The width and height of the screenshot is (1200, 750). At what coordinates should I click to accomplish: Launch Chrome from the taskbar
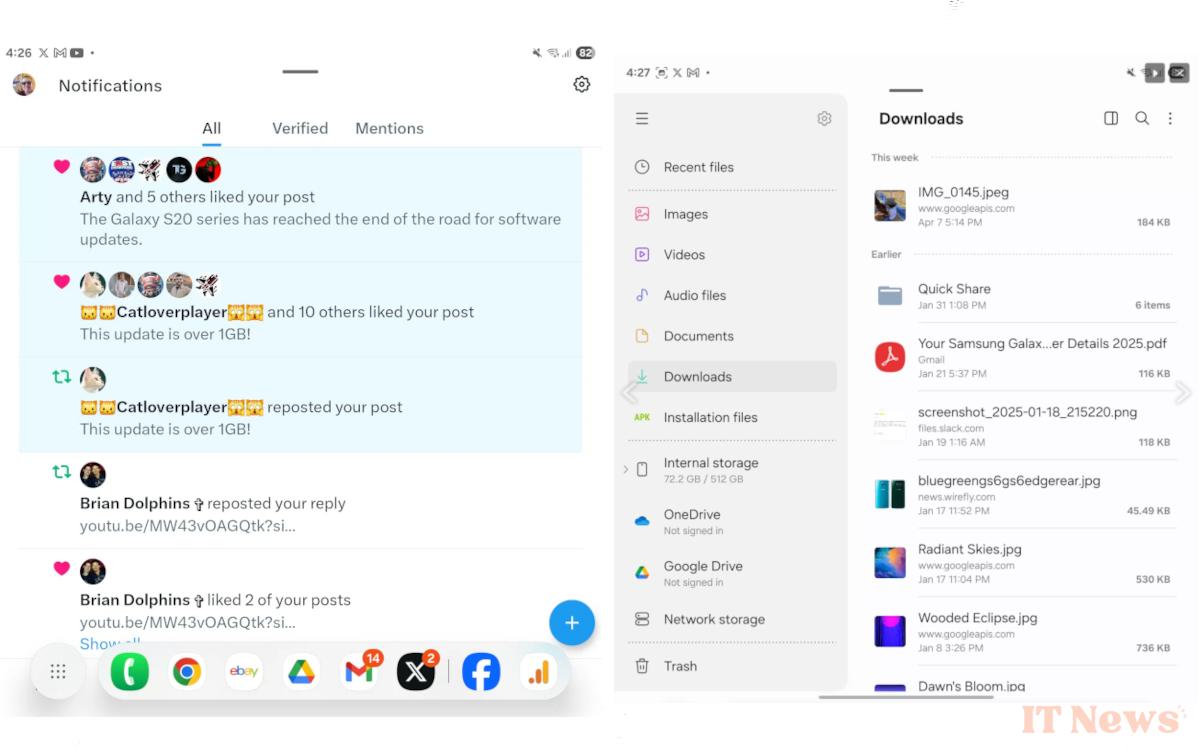pos(187,672)
